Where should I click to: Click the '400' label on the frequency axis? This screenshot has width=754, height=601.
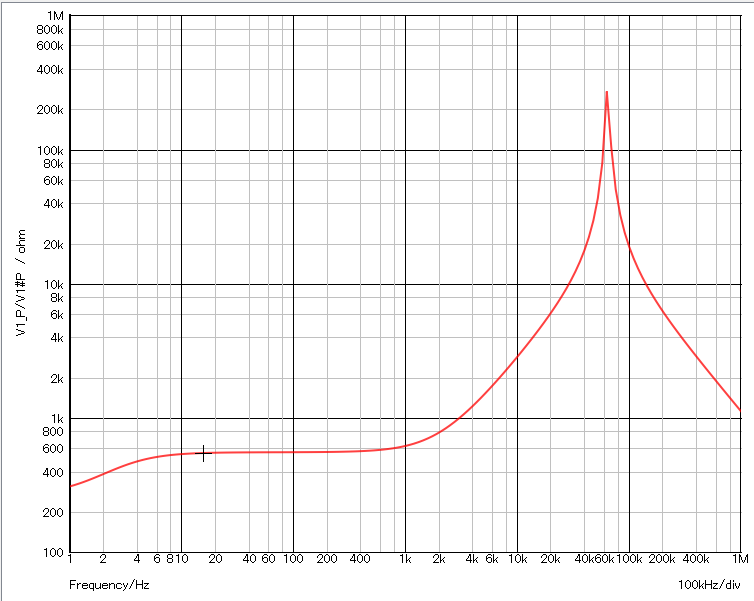coord(360,559)
